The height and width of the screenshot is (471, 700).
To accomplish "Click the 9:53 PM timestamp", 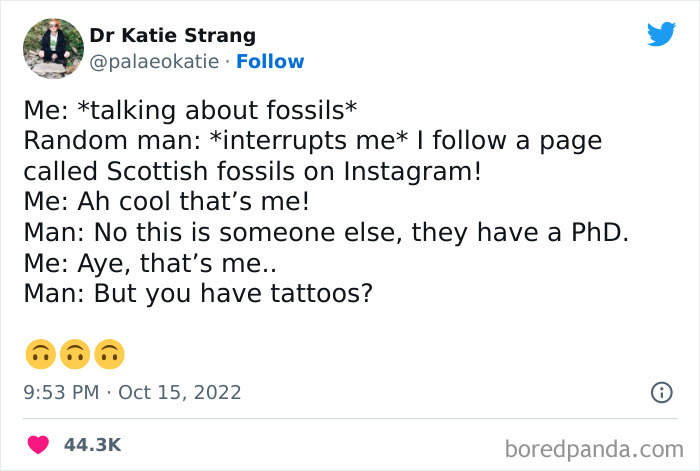I will (61, 392).
